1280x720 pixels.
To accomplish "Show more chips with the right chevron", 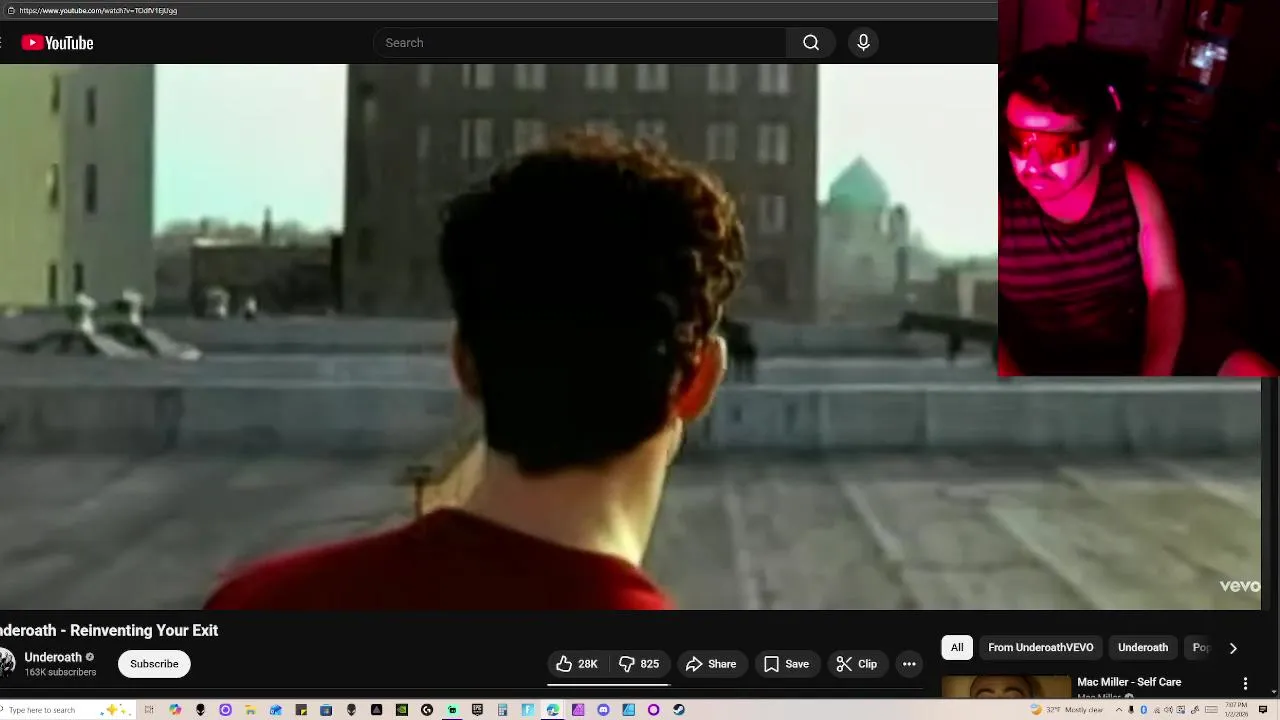I will pyautogui.click(x=1233, y=648).
